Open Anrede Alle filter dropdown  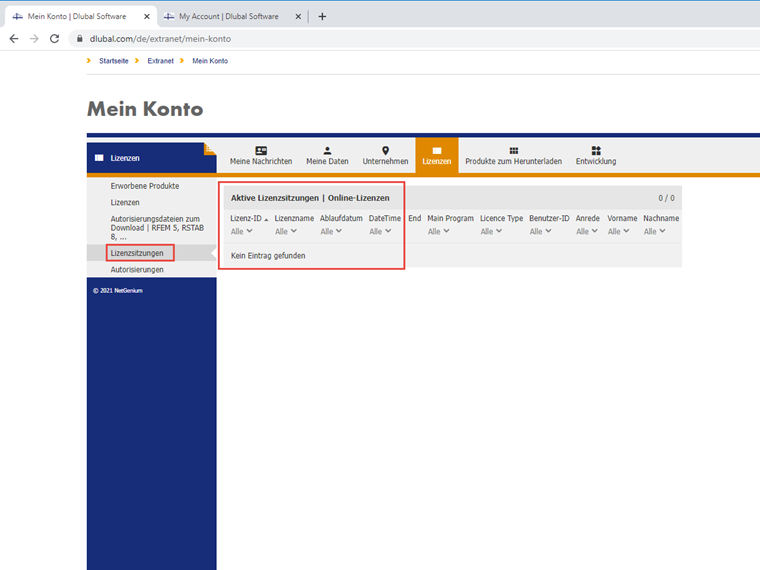[x=587, y=232]
